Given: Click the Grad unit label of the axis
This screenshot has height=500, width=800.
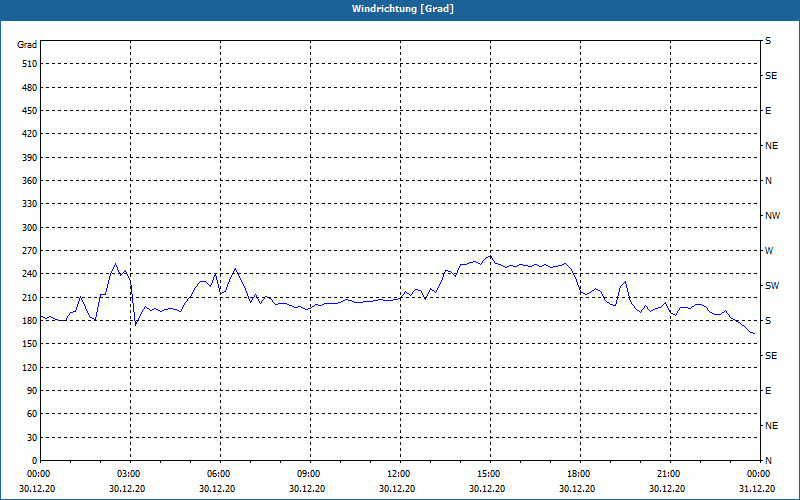Looking at the screenshot, I should tap(27, 45).
